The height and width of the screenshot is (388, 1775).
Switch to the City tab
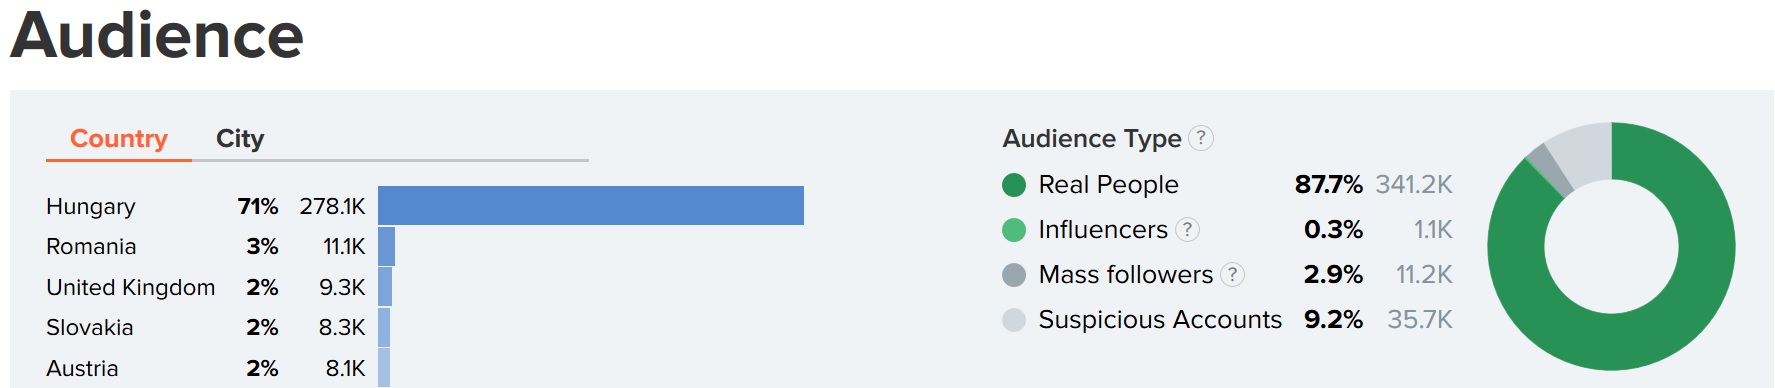tap(240, 139)
